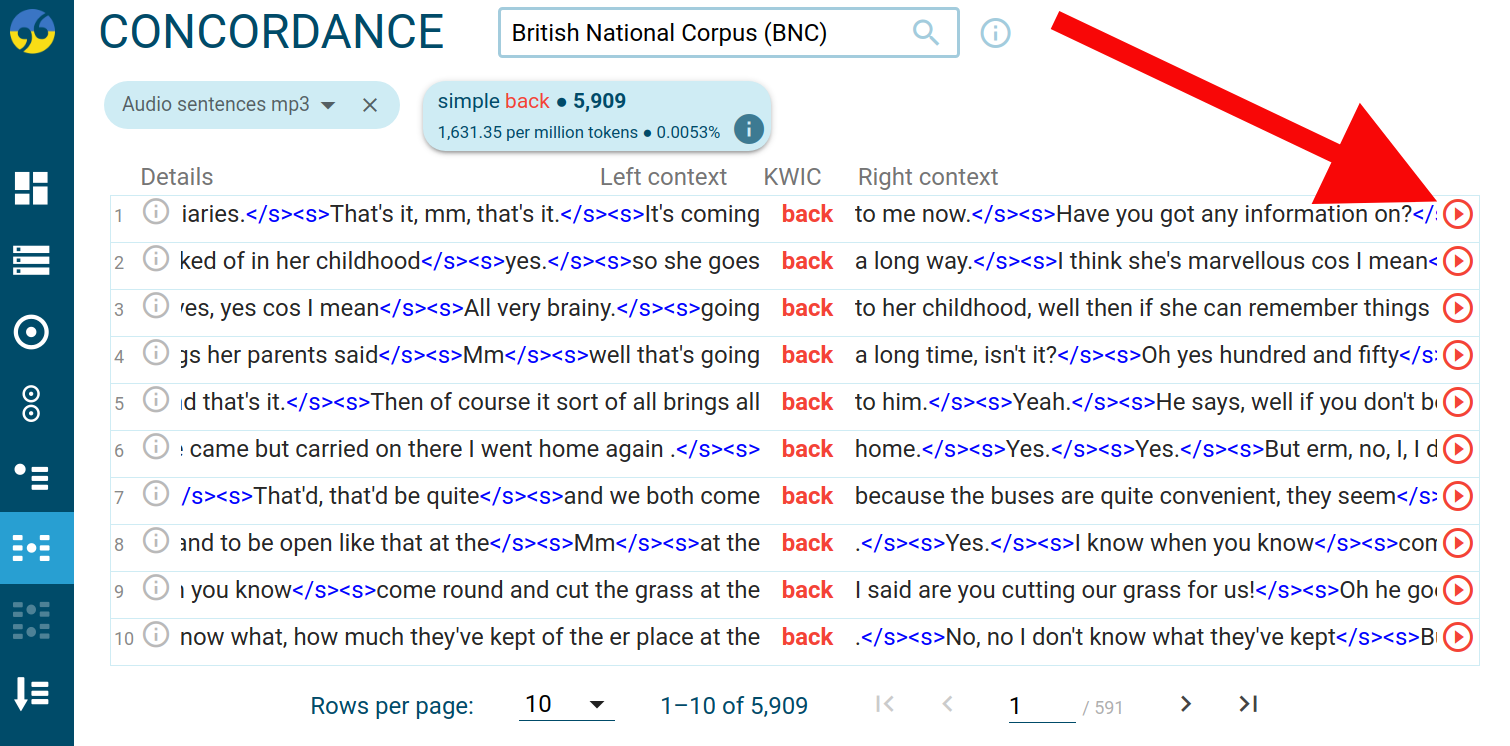
Task: Click the search magnifier in corpus box
Action: 926,33
